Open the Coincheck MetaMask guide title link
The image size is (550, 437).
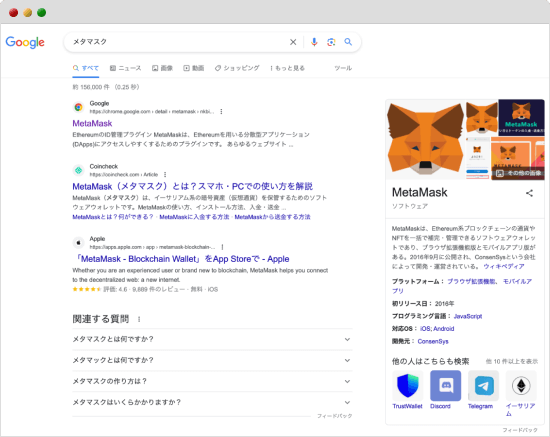pyautogui.click(x=193, y=186)
